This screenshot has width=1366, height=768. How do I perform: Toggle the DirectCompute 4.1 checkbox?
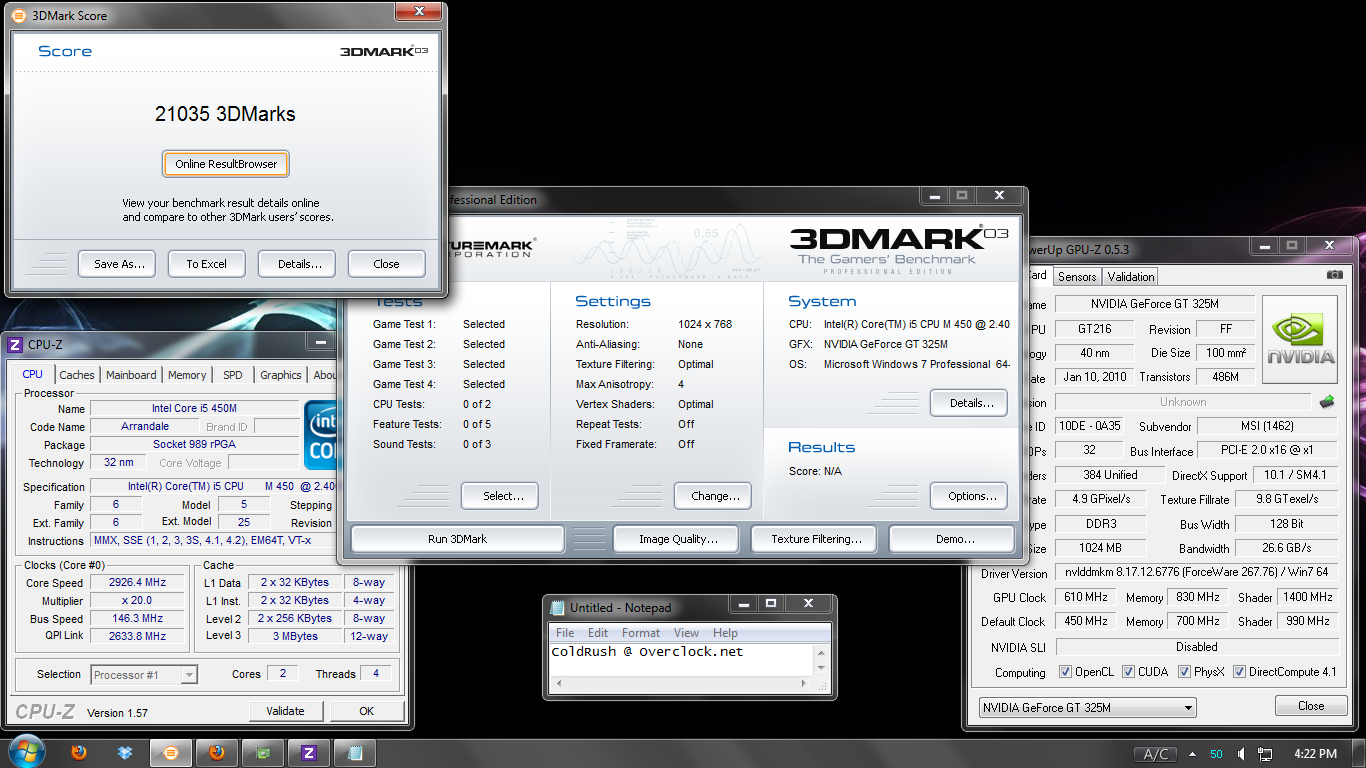(x=1239, y=672)
